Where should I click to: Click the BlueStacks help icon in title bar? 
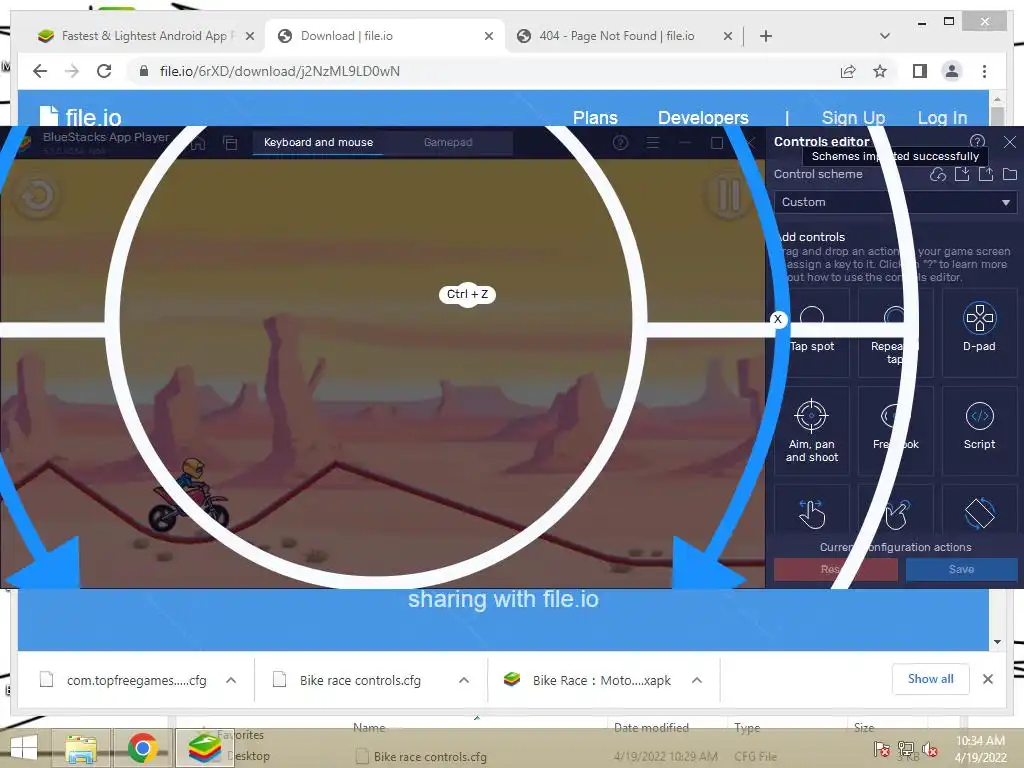(620, 142)
